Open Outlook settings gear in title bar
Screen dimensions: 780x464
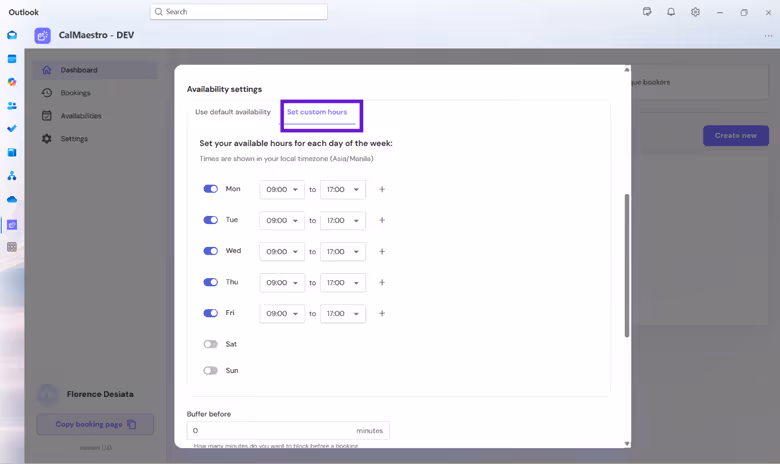[695, 12]
